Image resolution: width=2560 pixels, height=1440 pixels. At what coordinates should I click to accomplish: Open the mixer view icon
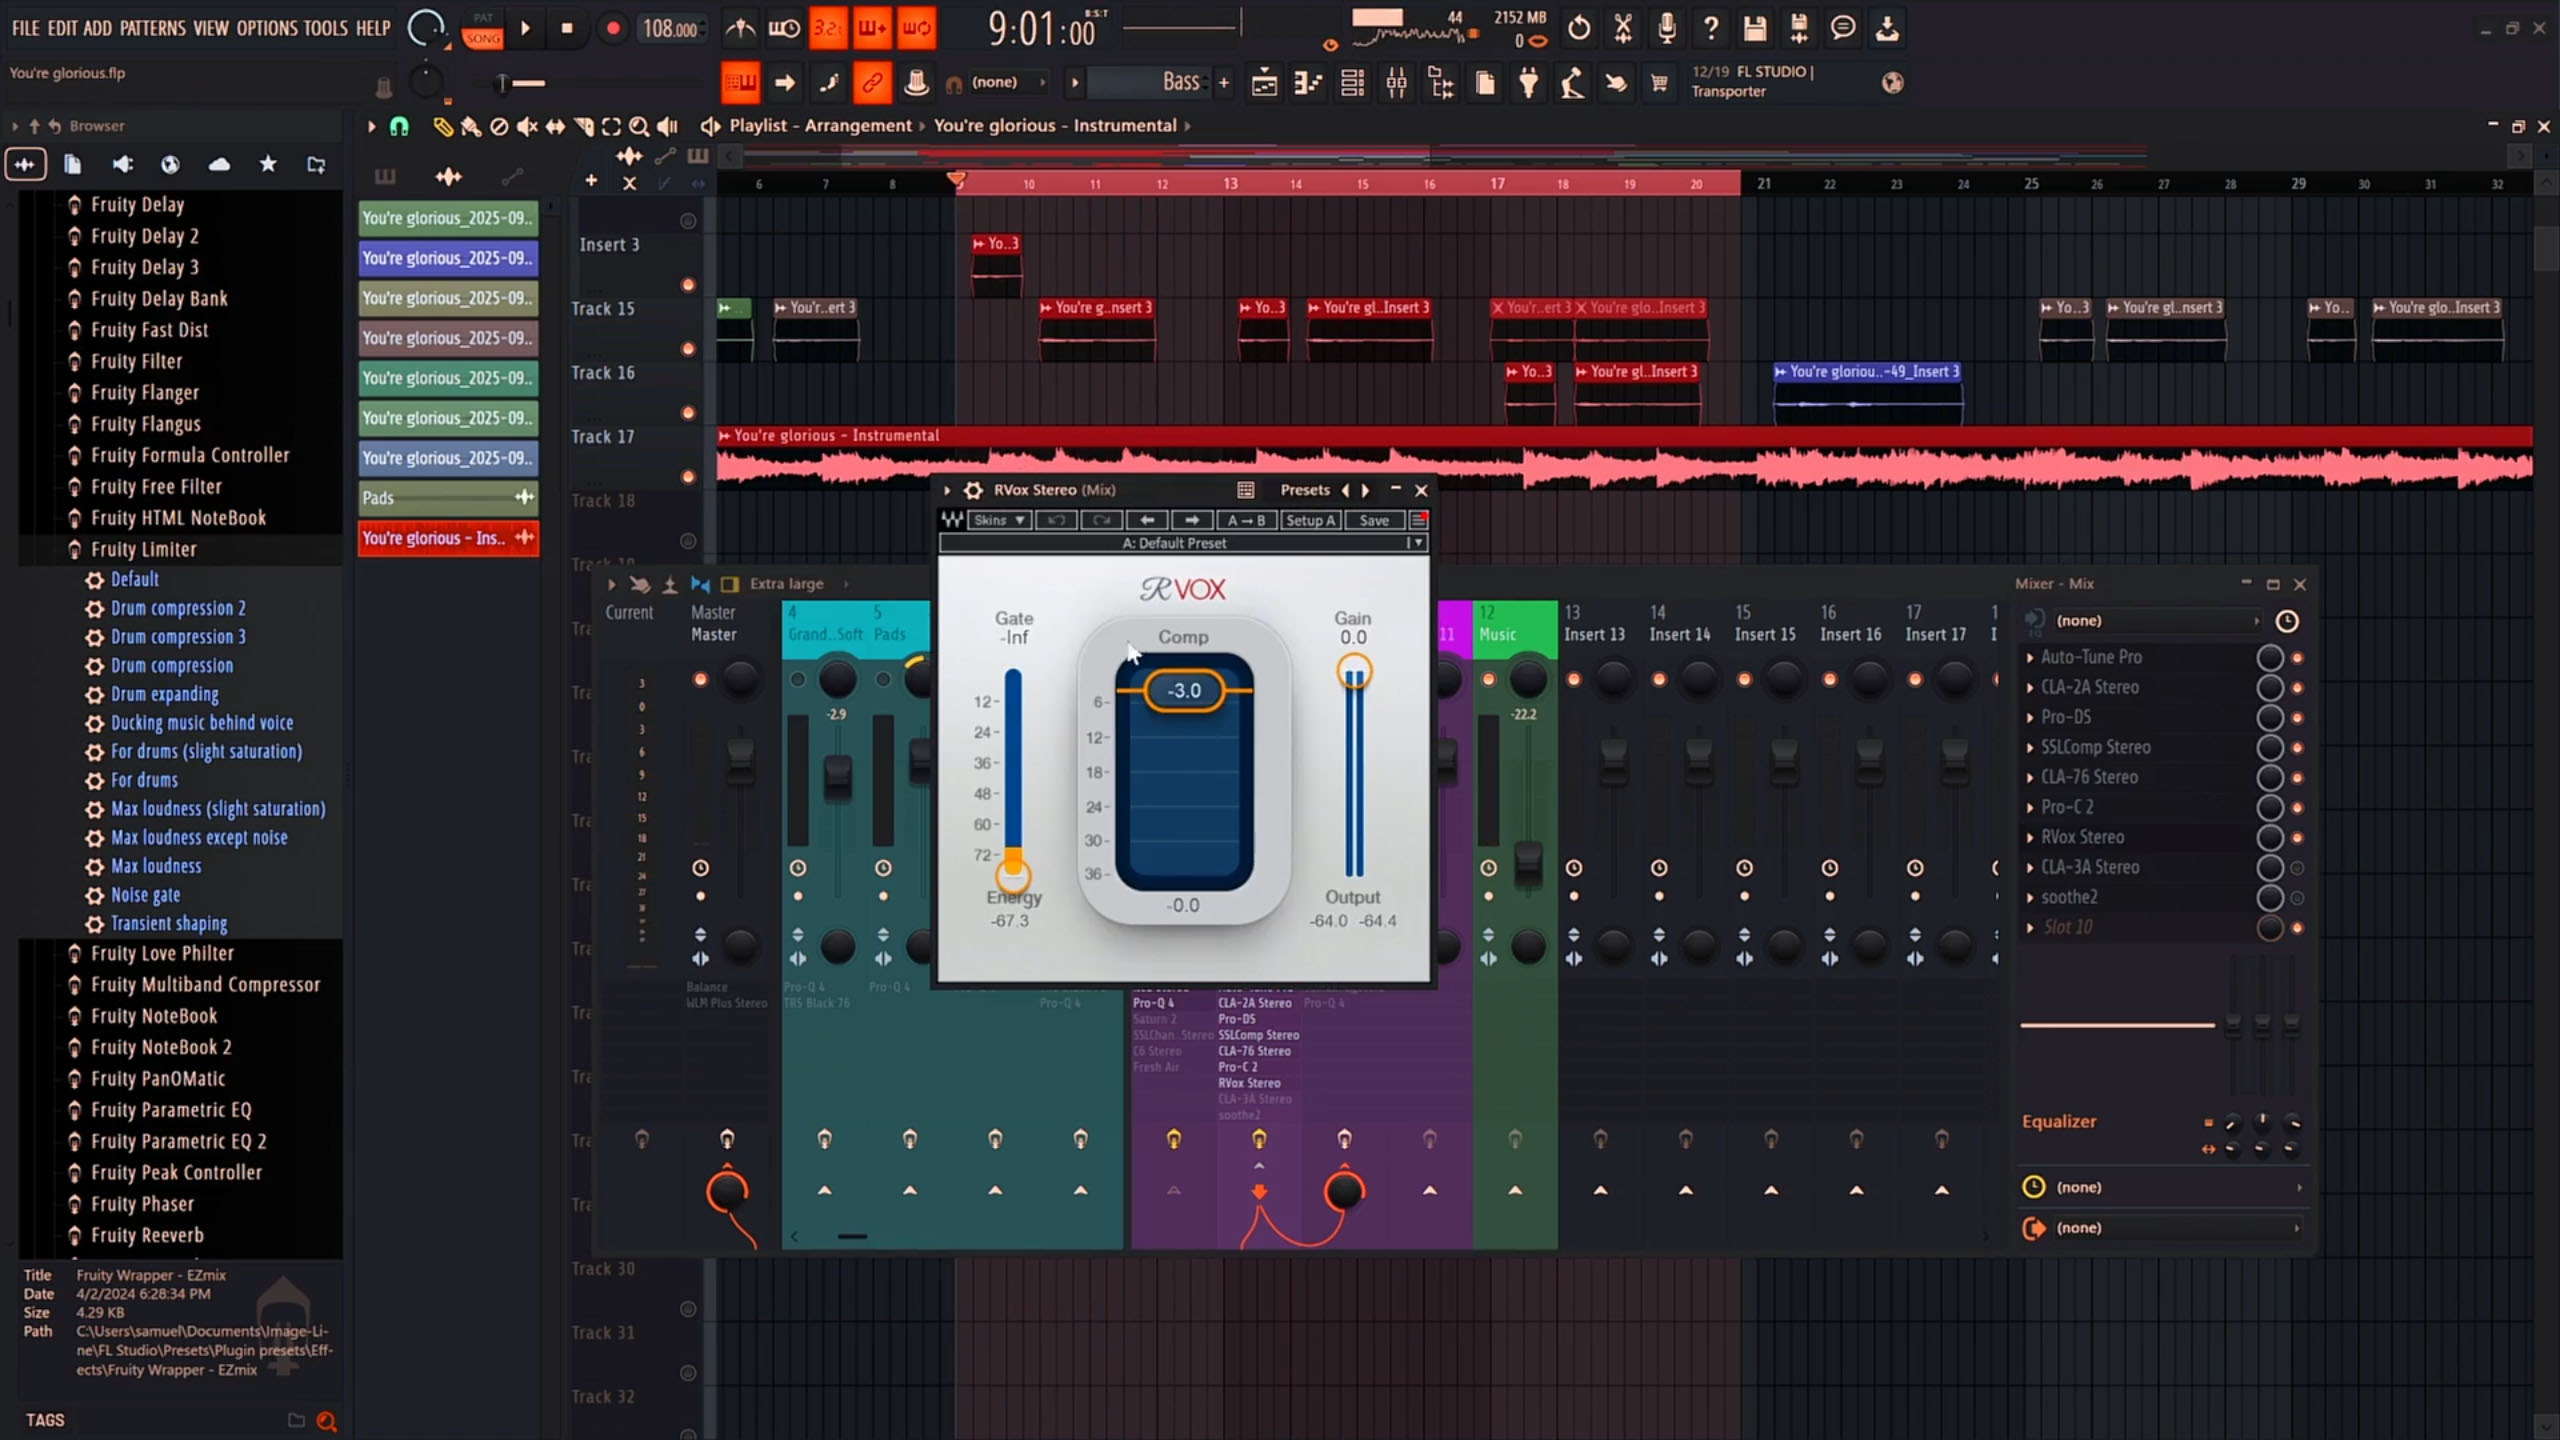click(1396, 83)
